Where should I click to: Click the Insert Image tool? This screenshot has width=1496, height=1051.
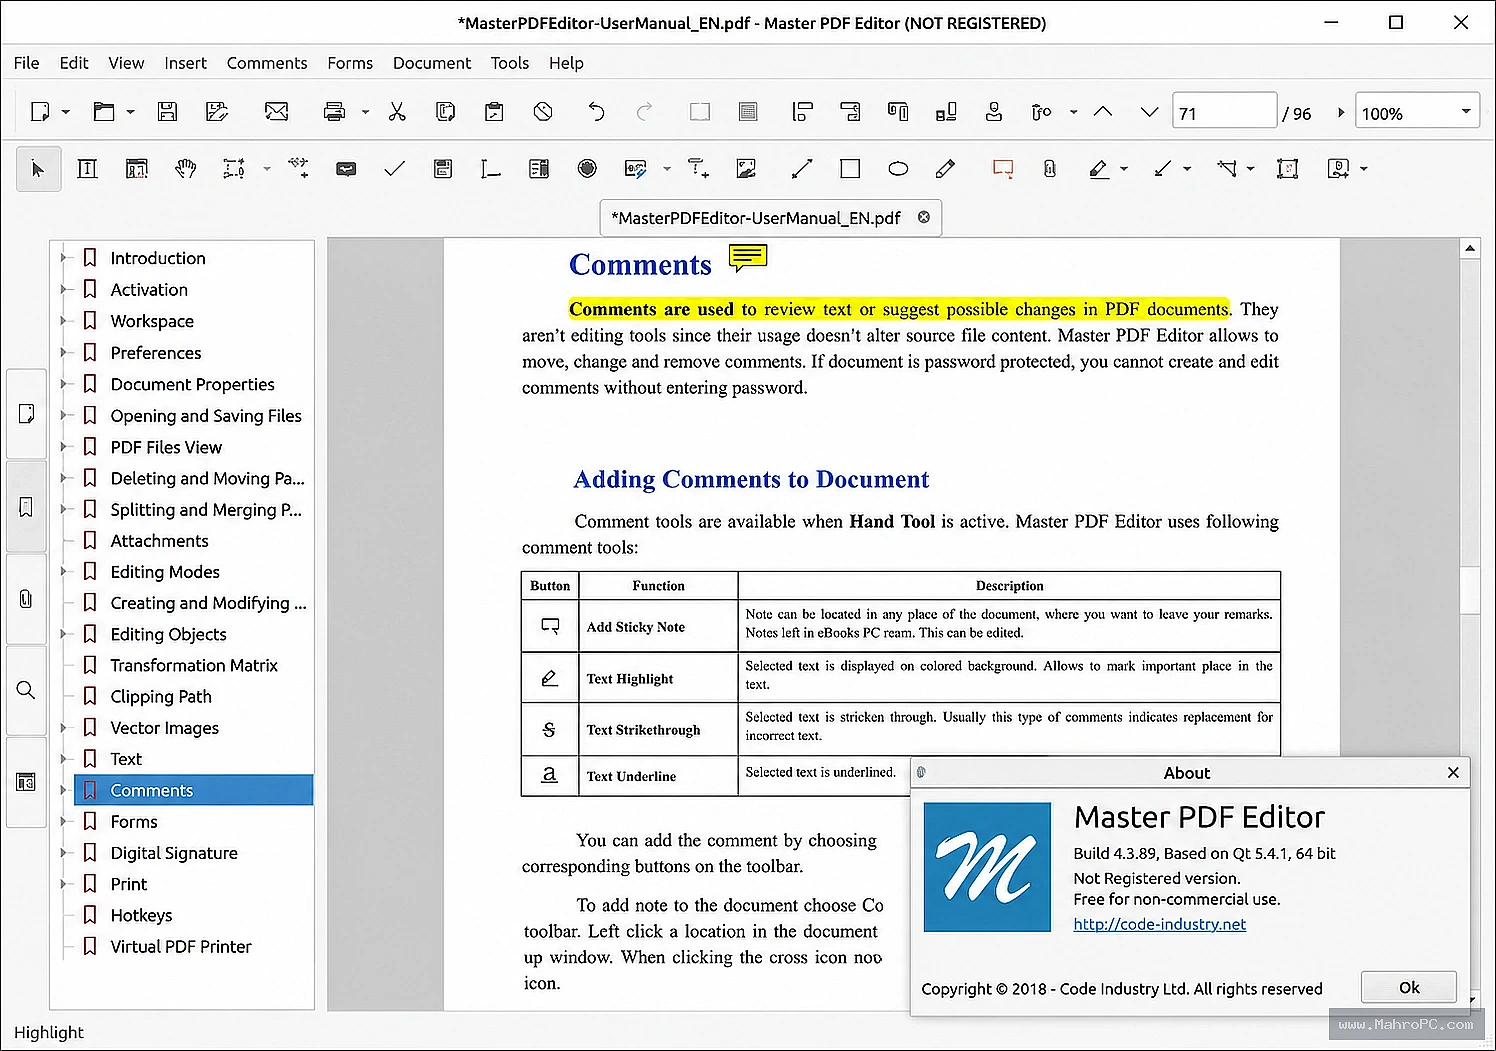pyautogui.click(x=746, y=169)
